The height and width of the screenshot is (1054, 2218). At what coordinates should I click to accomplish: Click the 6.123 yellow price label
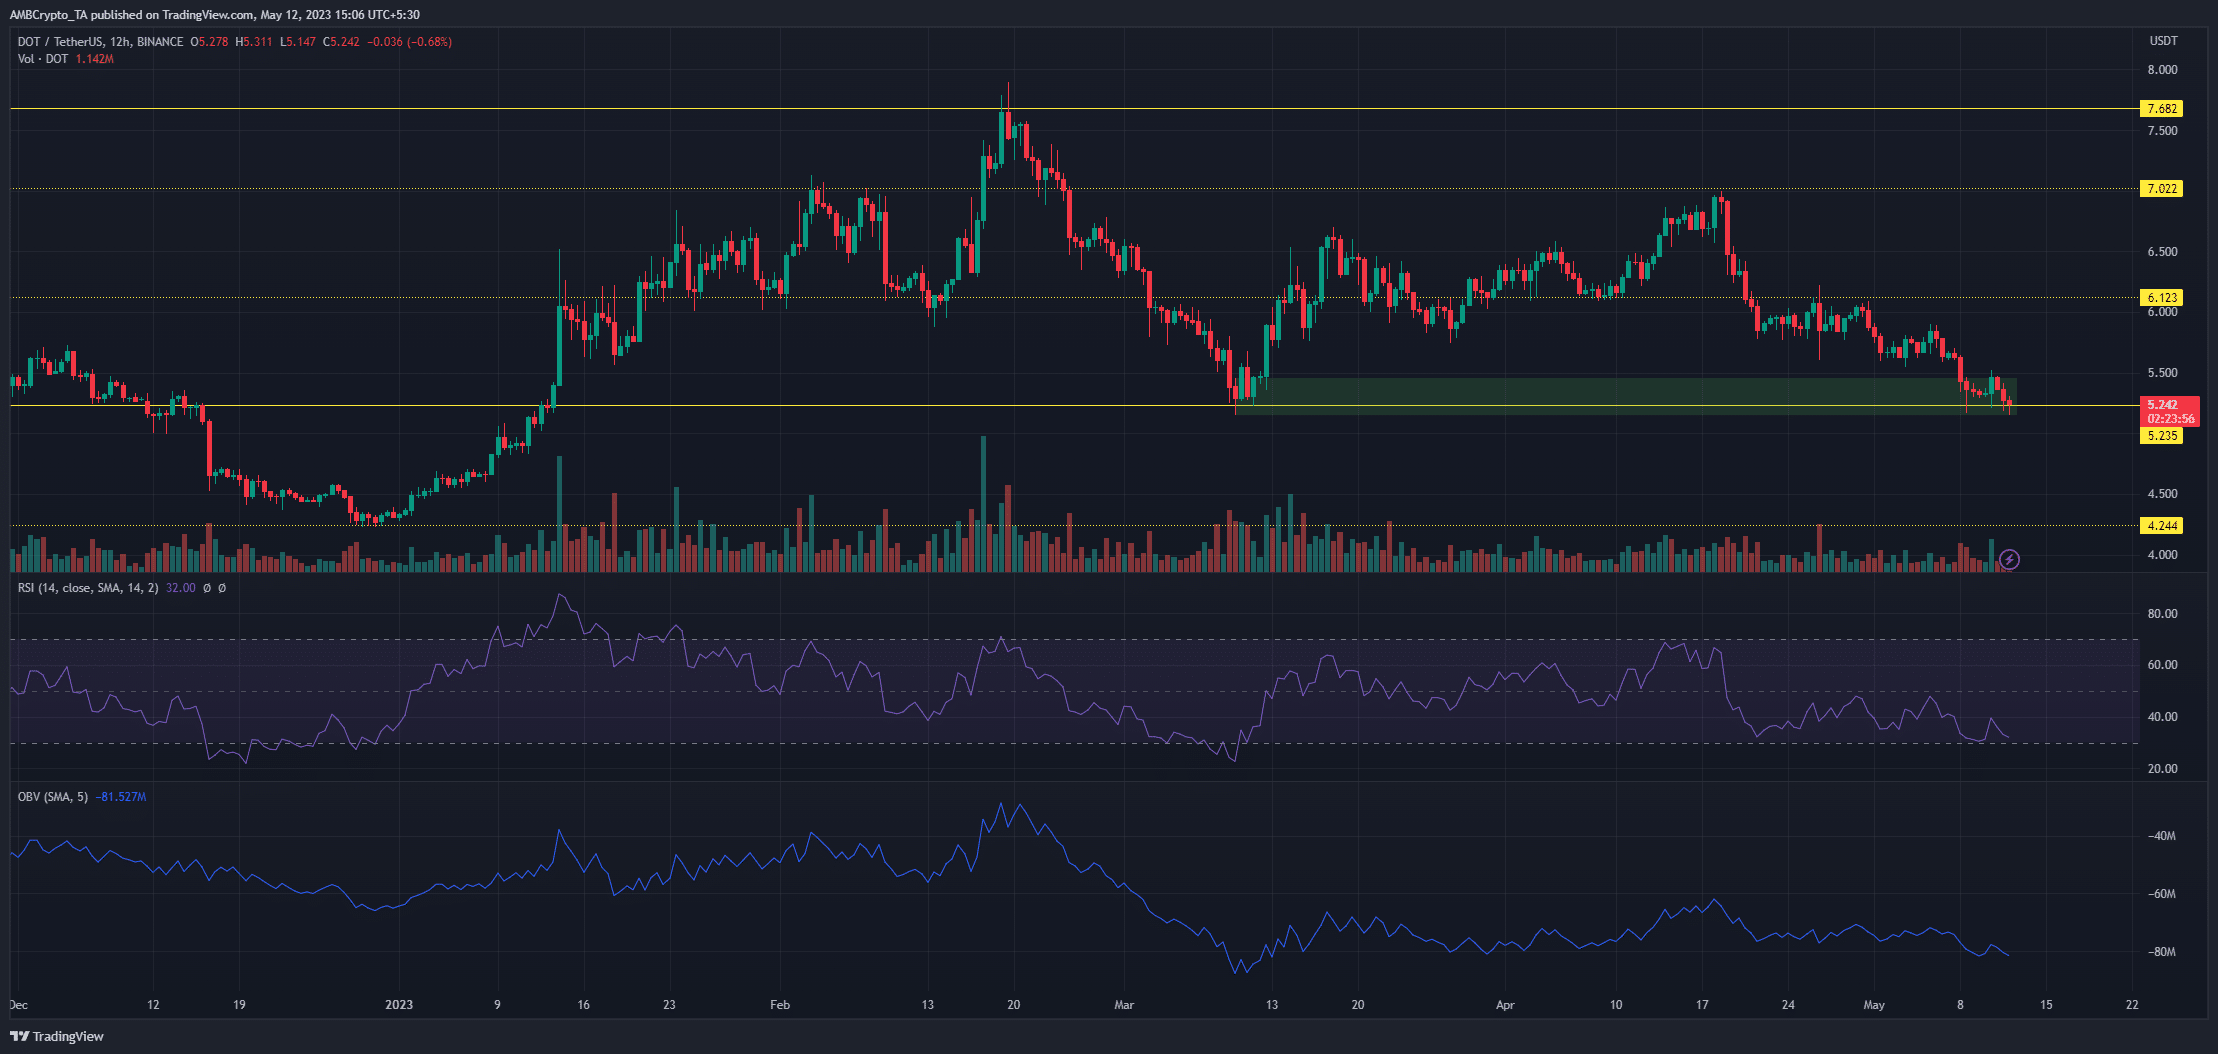[2161, 297]
